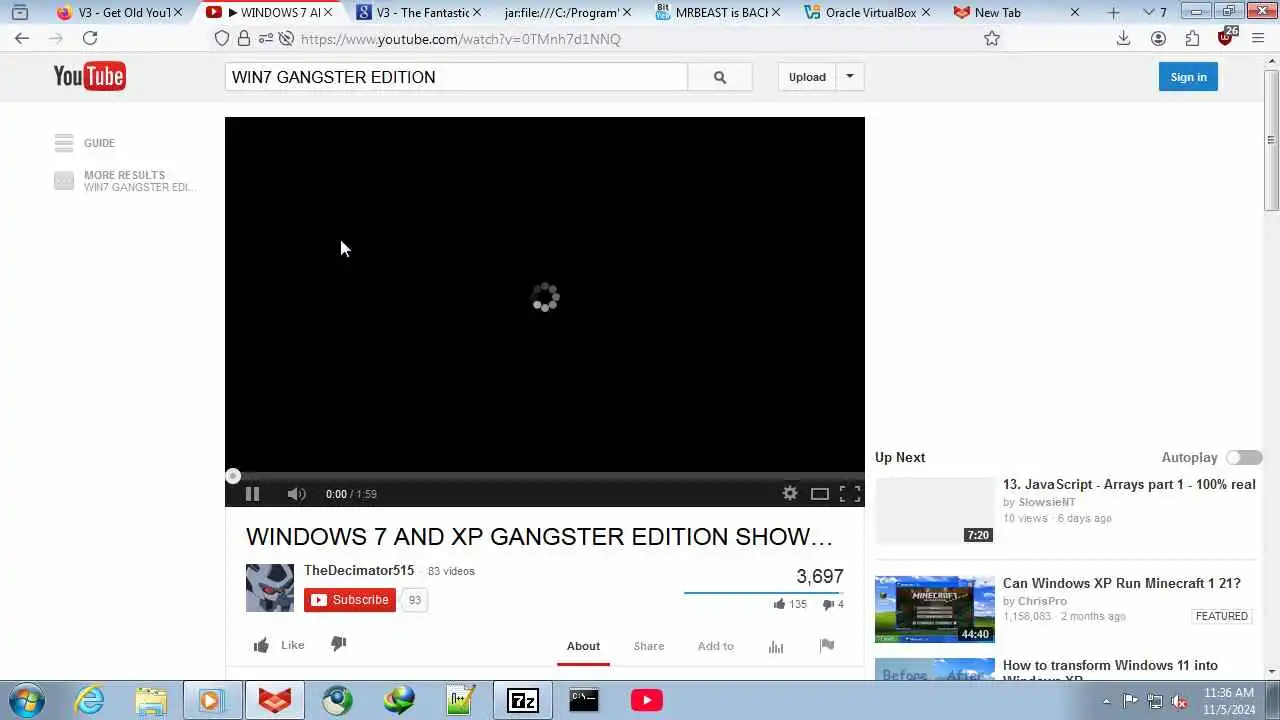Open the list all tabs dropdown

coord(1149,13)
